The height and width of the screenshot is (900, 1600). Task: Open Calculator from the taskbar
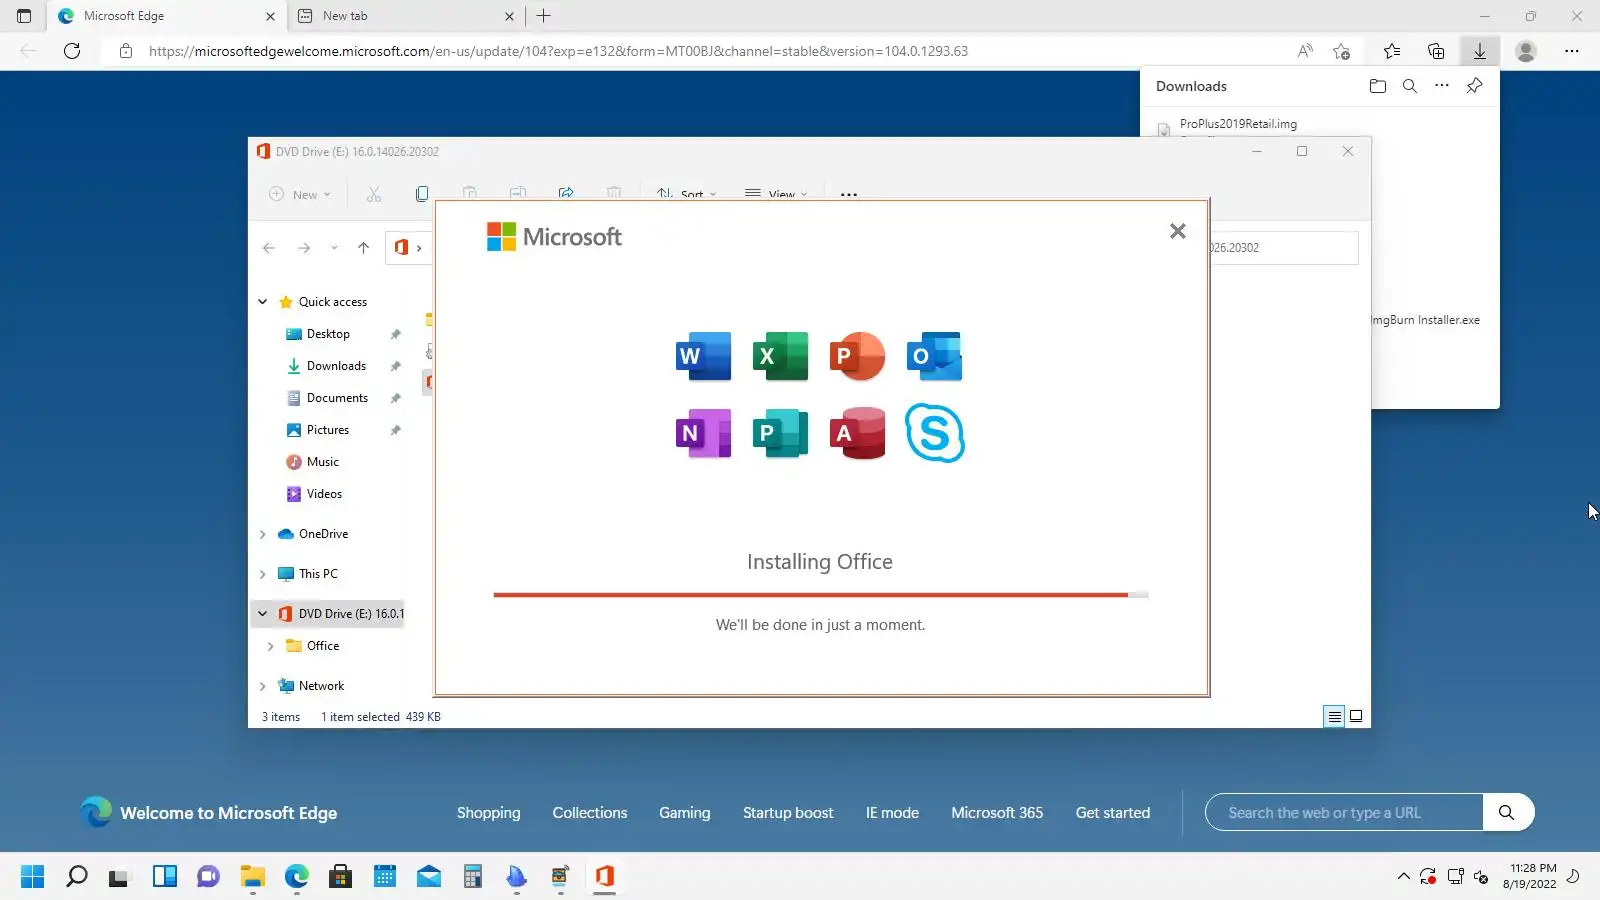[x=473, y=877]
